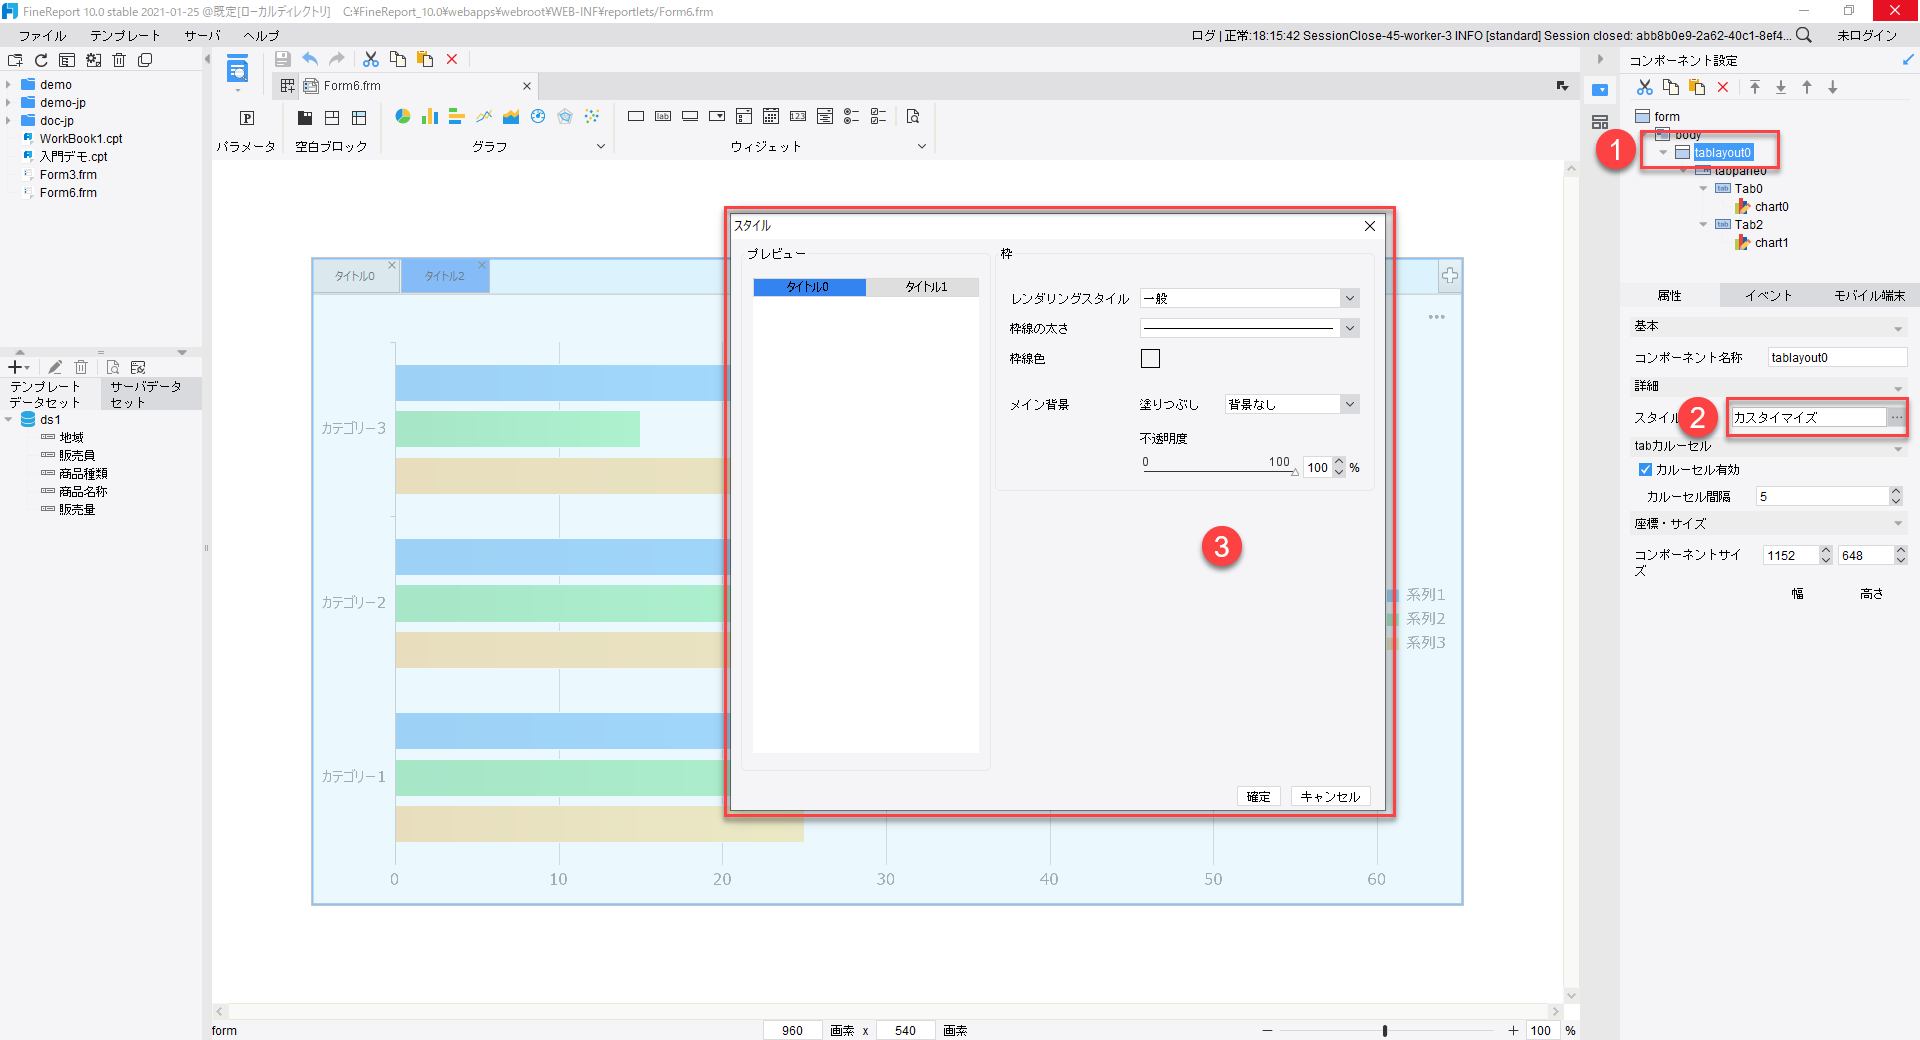This screenshot has width=1920, height=1040.
Task: Click the paste icon in main toolbar
Action: [x=425, y=60]
